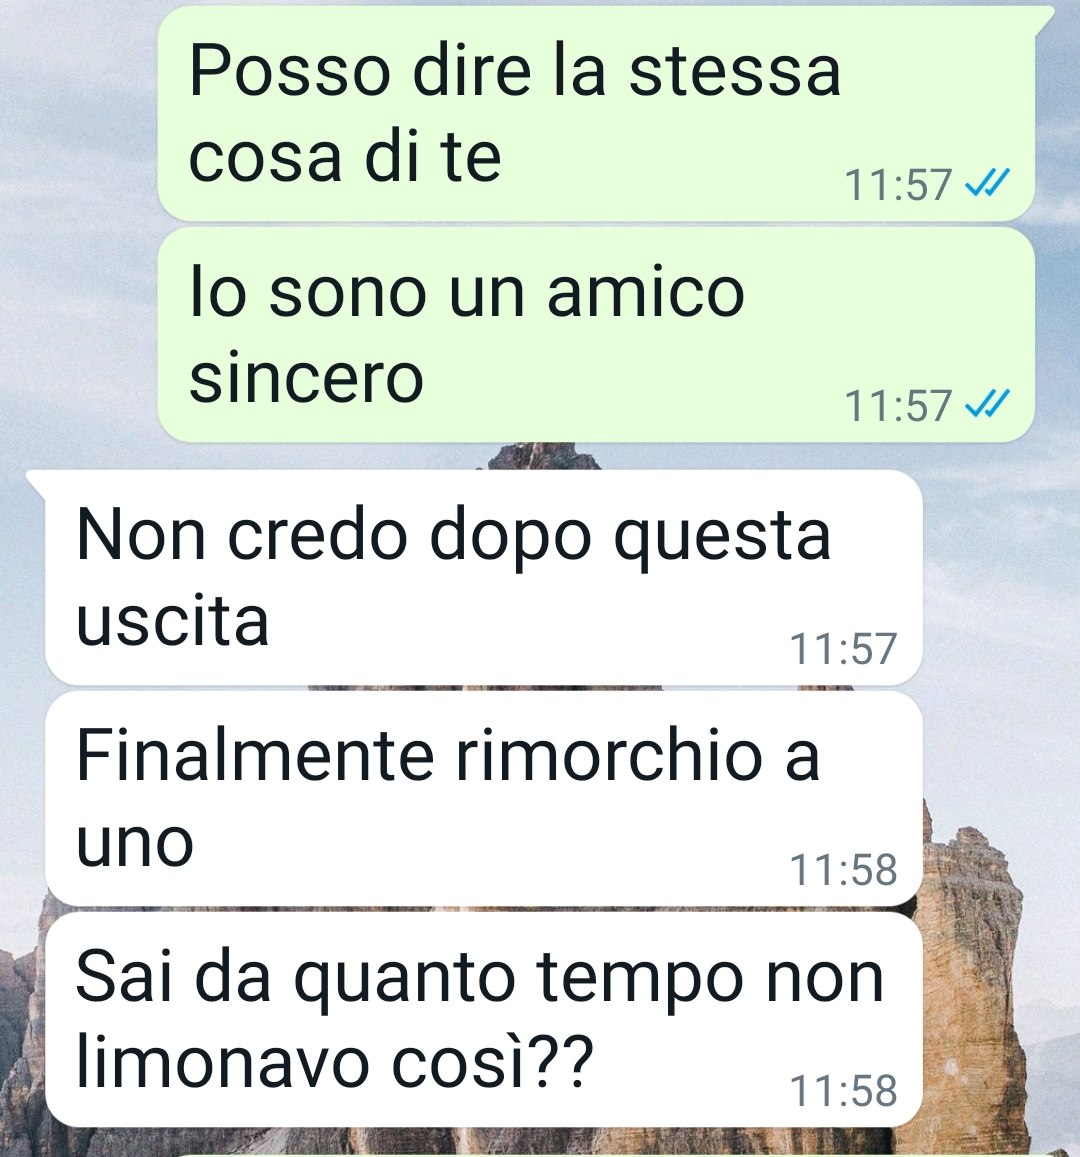
Task: Tap the "Non credo dopo questa uscita" message
Action: coord(484,577)
